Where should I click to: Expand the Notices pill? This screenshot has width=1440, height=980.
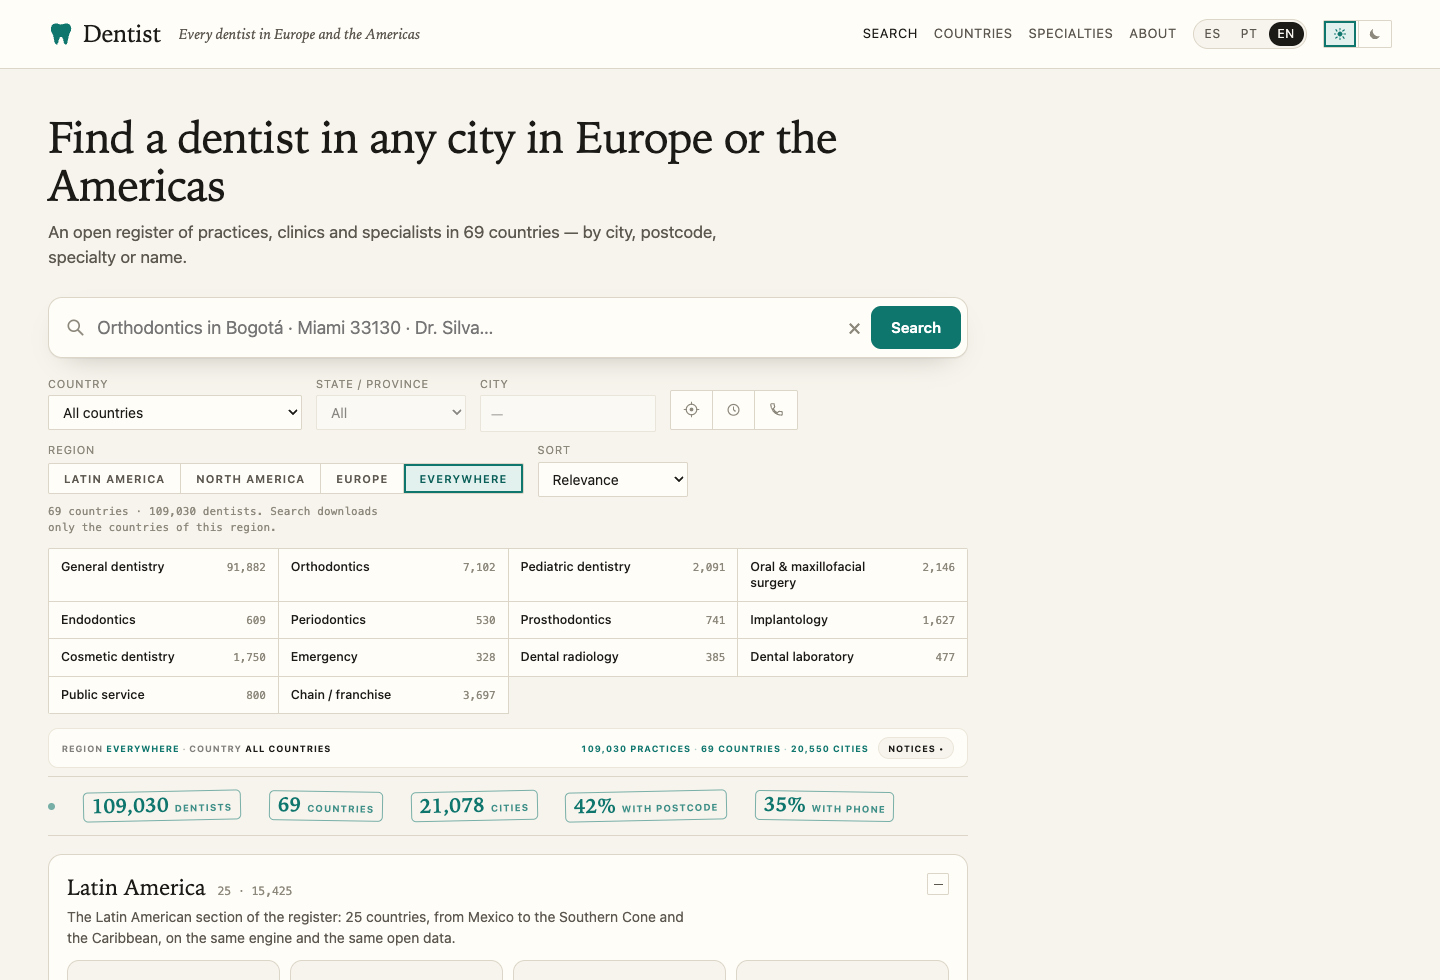(x=916, y=749)
